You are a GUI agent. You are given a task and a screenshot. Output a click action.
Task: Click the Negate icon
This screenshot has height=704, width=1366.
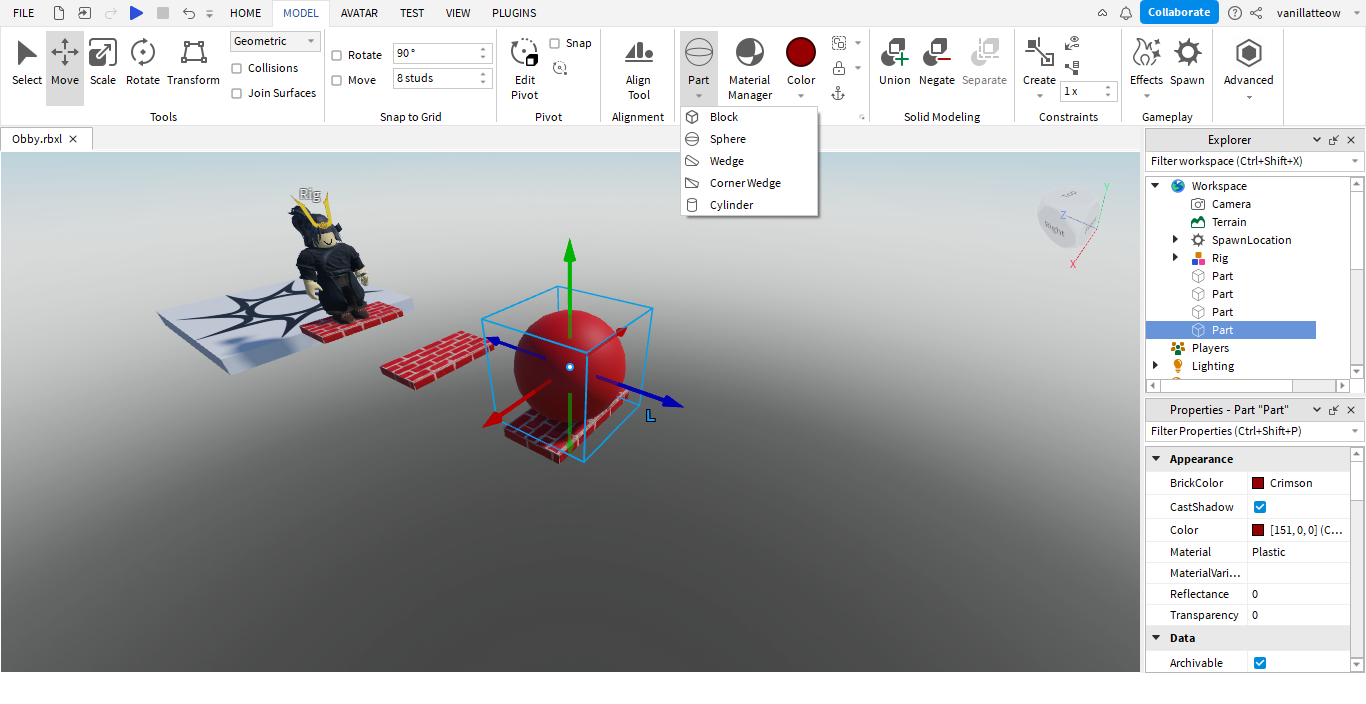click(937, 53)
